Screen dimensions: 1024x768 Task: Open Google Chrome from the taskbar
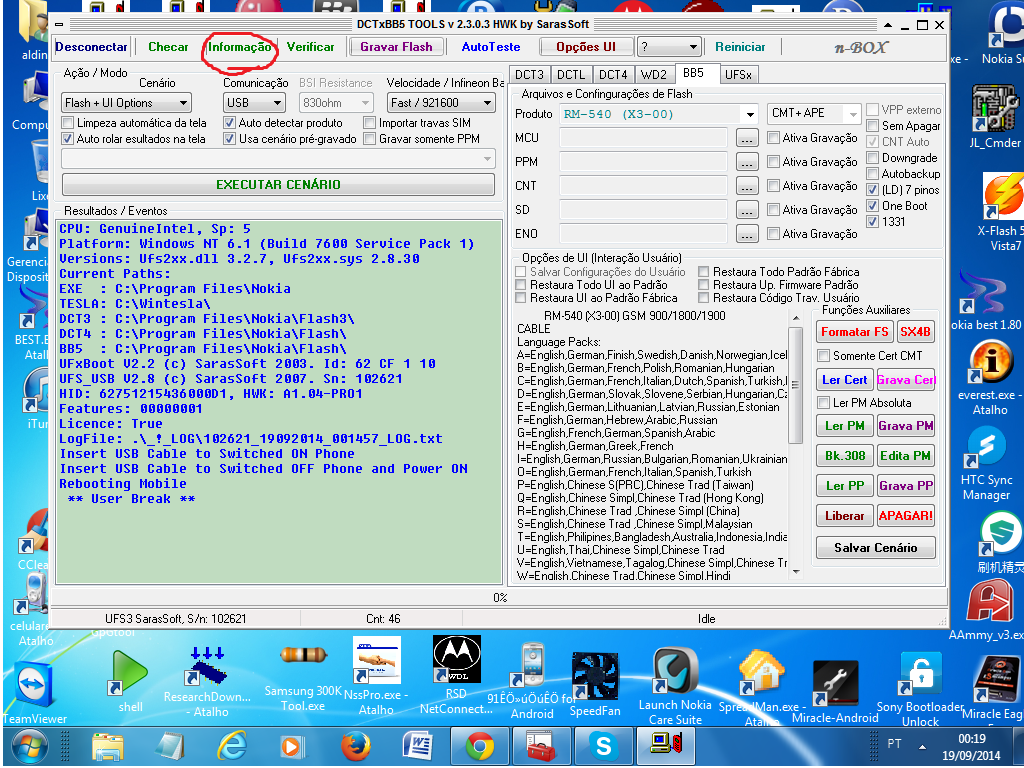[480, 746]
